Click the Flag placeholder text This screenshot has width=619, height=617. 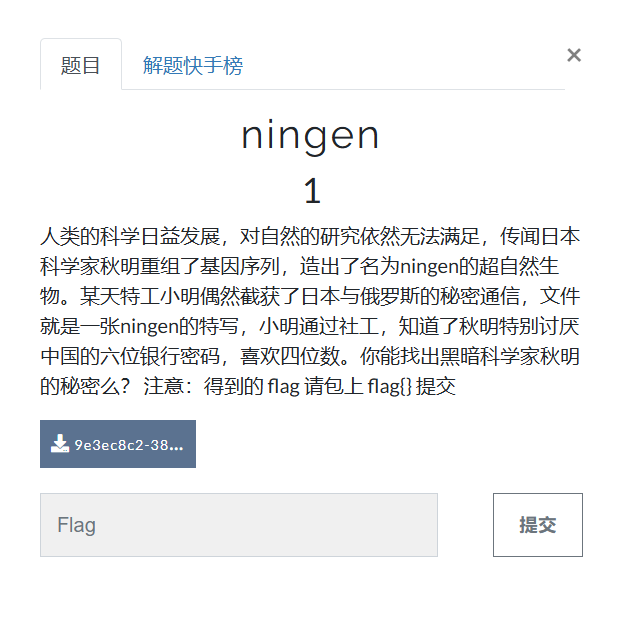(x=77, y=525)
